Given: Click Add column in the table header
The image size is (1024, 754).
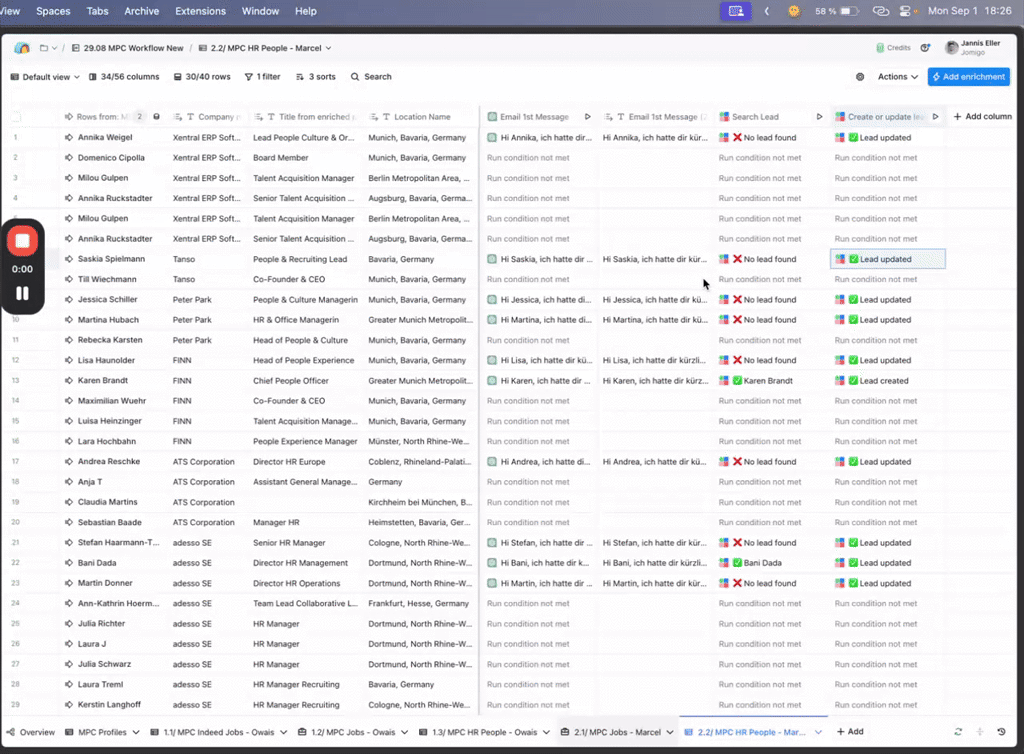Looking at the screenshot, I should click(982, 117).
